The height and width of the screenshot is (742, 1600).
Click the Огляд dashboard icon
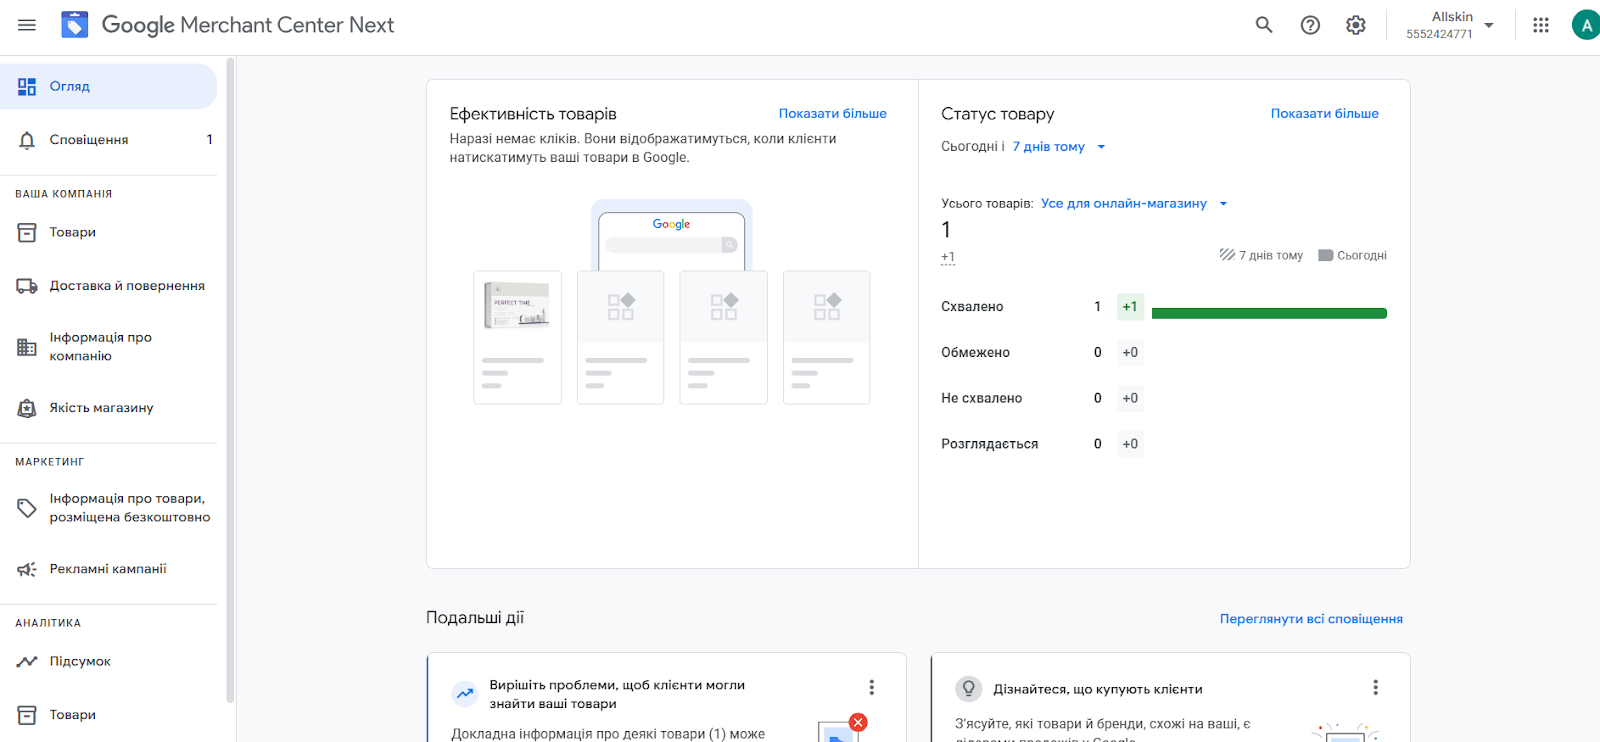[x=27, y=87]
